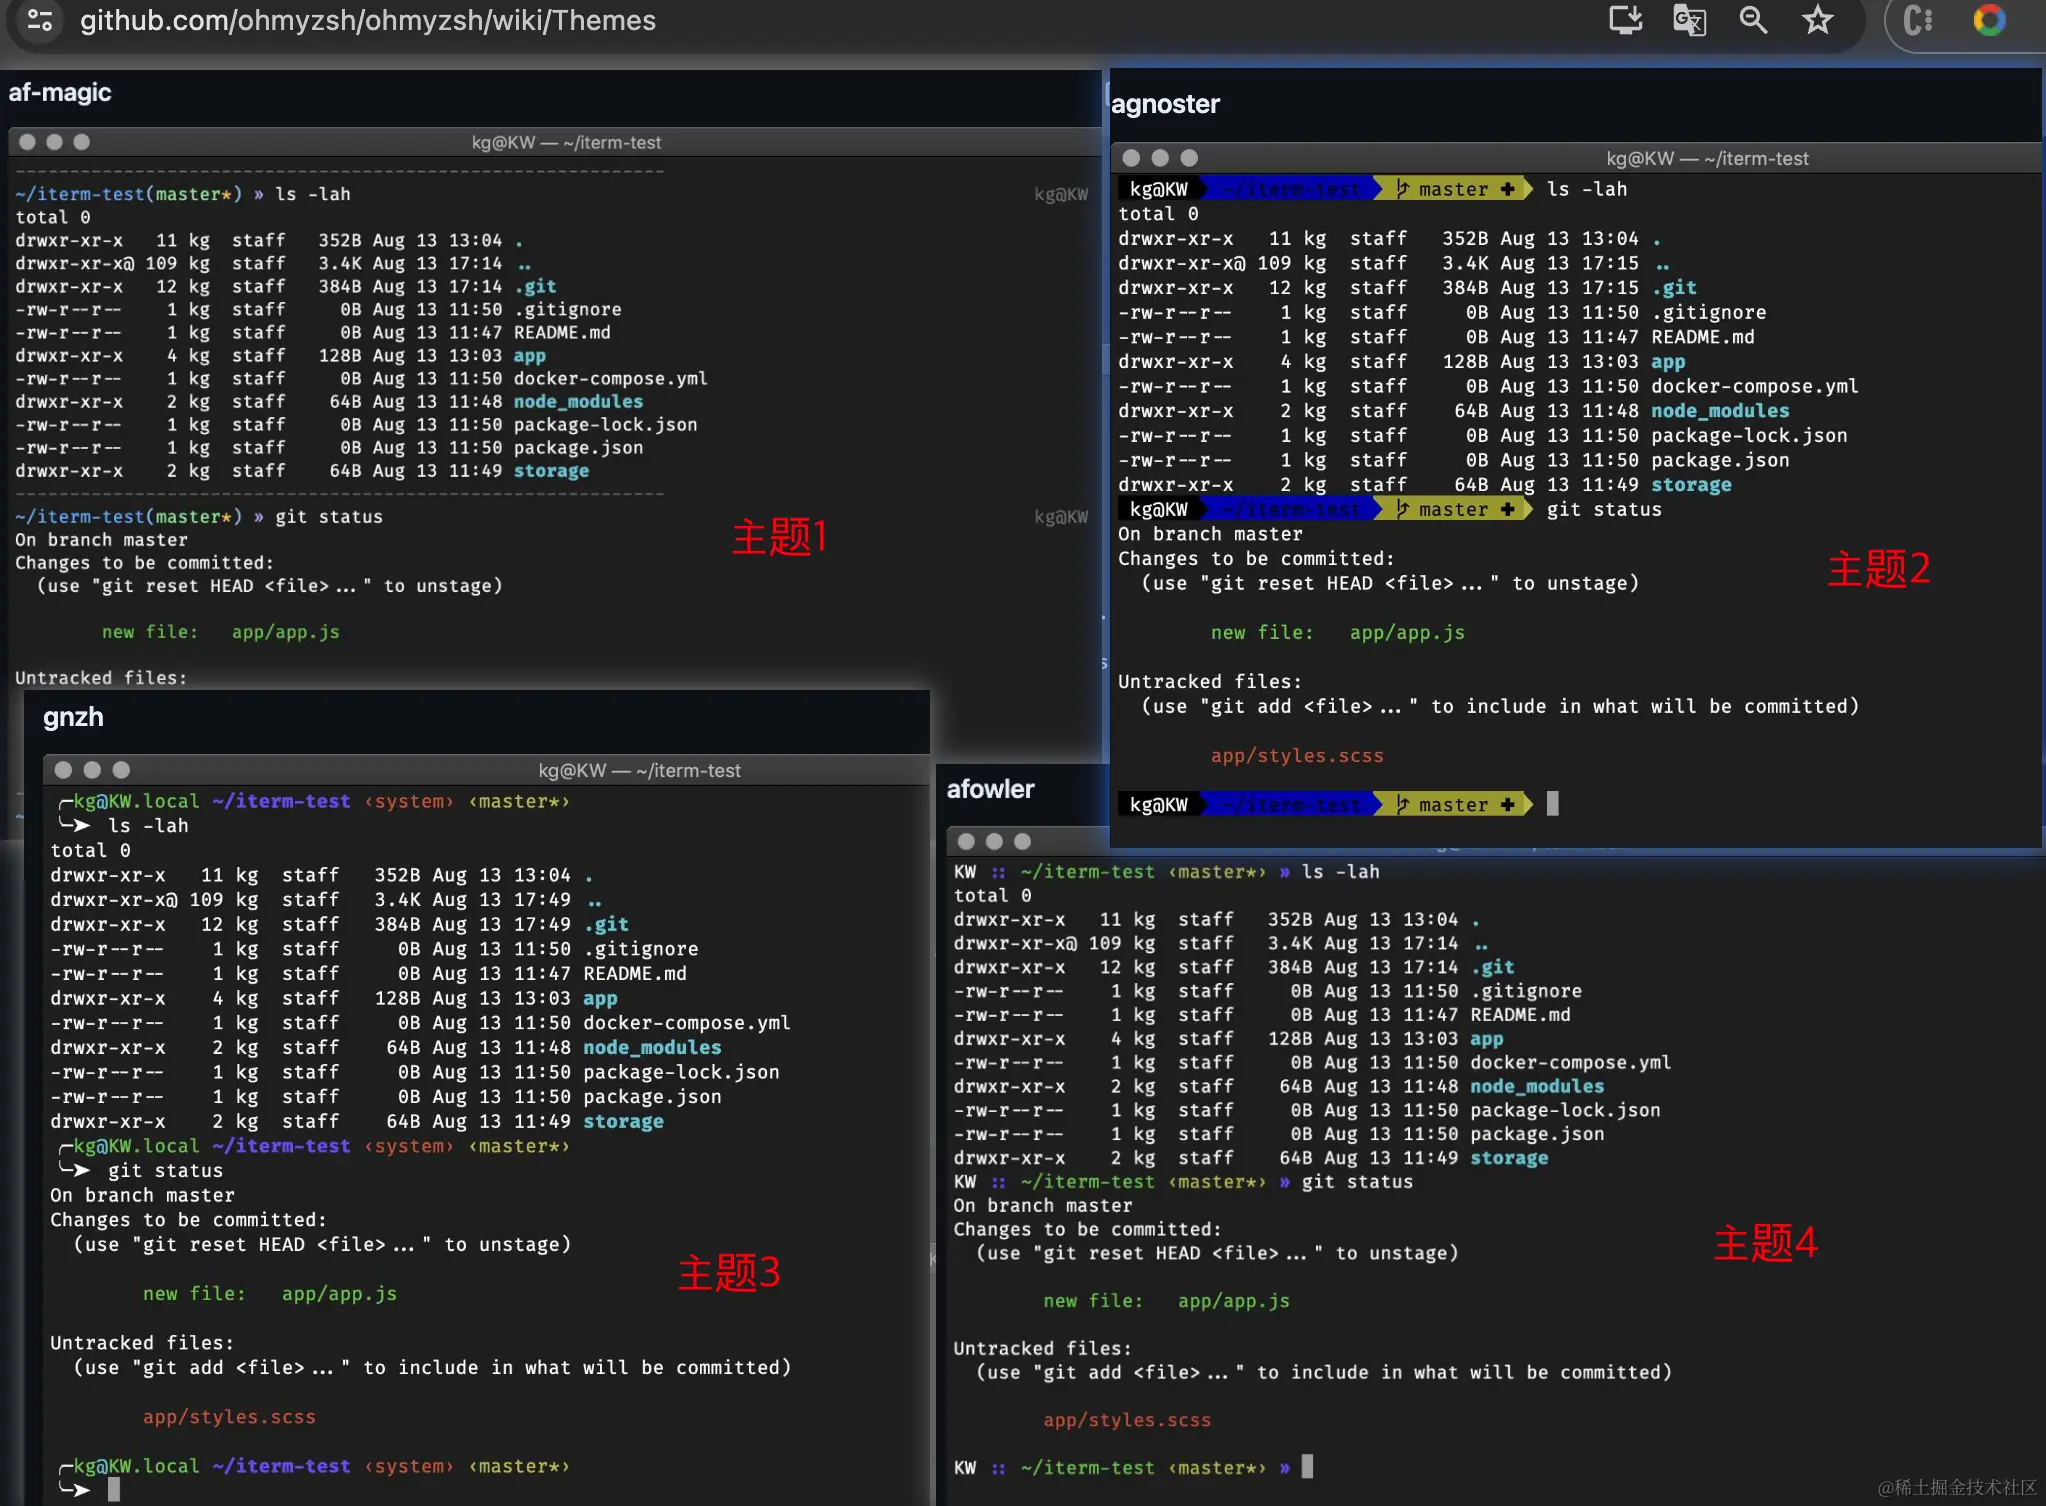The height and width of the screenshot is (1506, 2046).
Task: Click the zoom magnifier icon in address bar
Action: click(1753, 20)
